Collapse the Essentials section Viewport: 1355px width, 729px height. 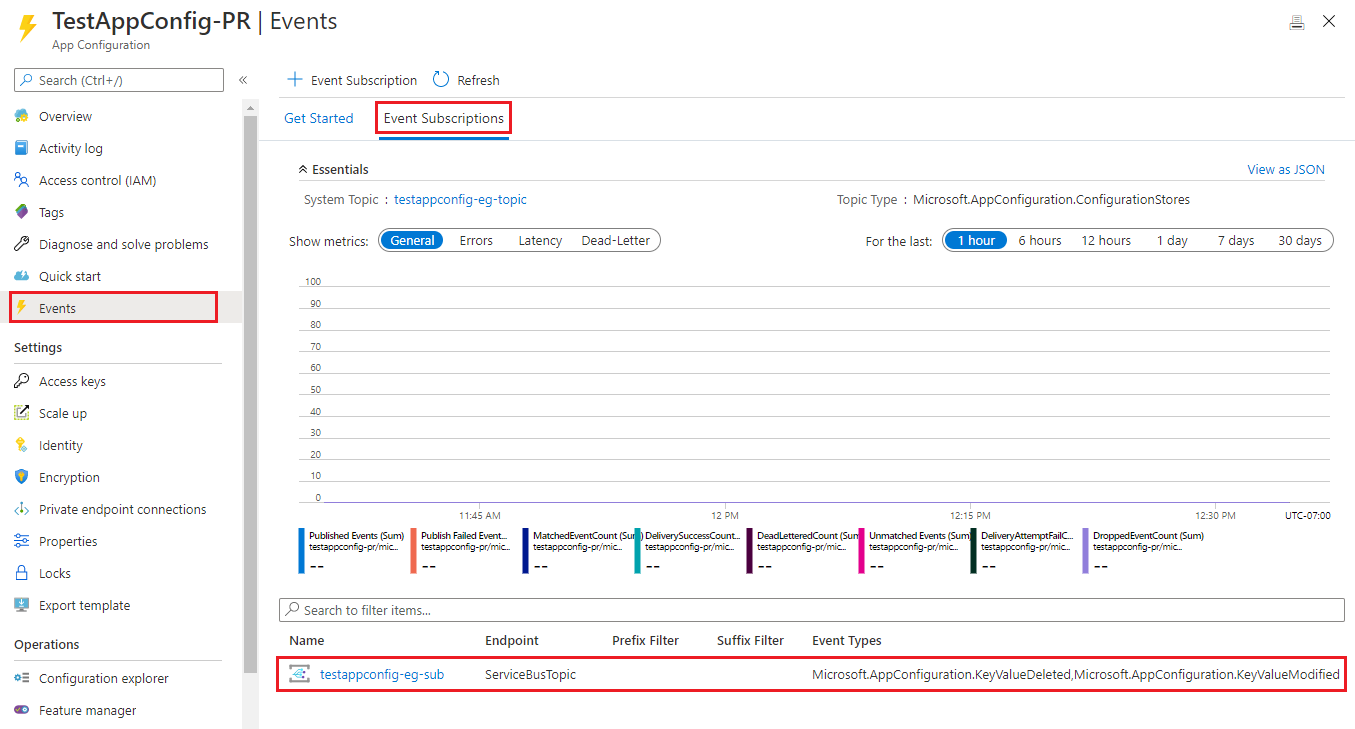pos(302,170)
